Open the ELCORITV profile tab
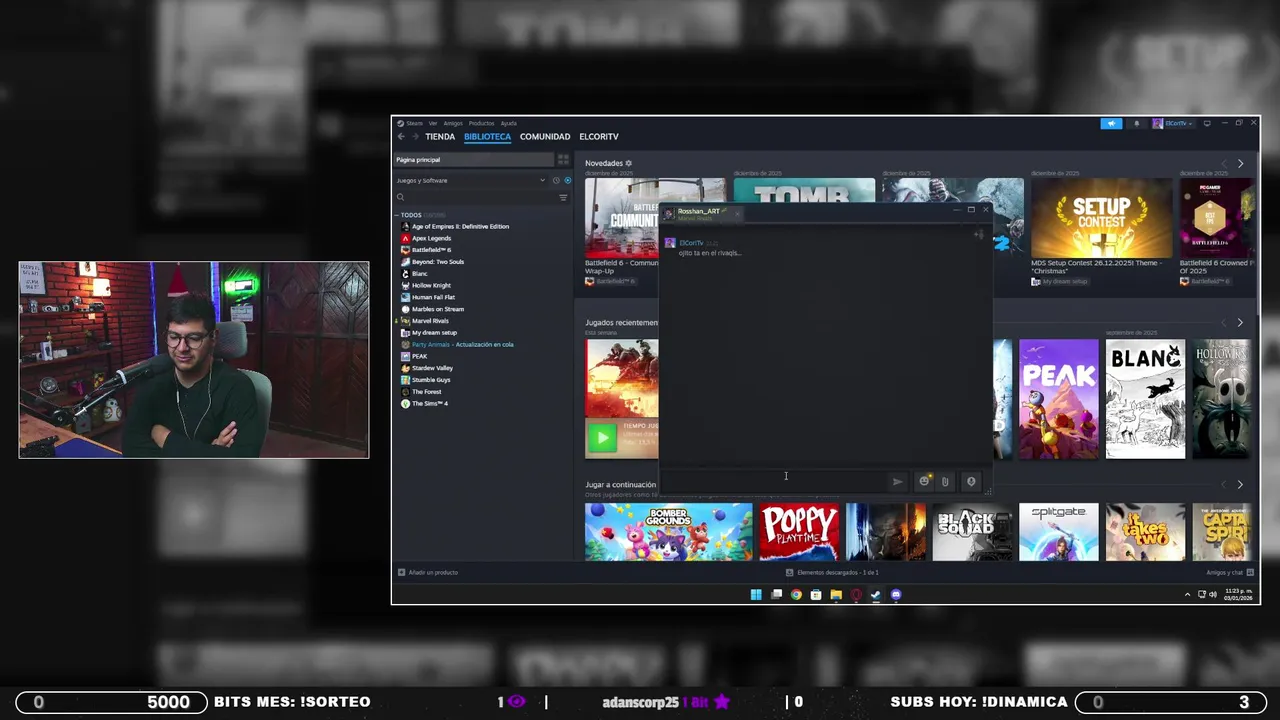 pos(599,137)
